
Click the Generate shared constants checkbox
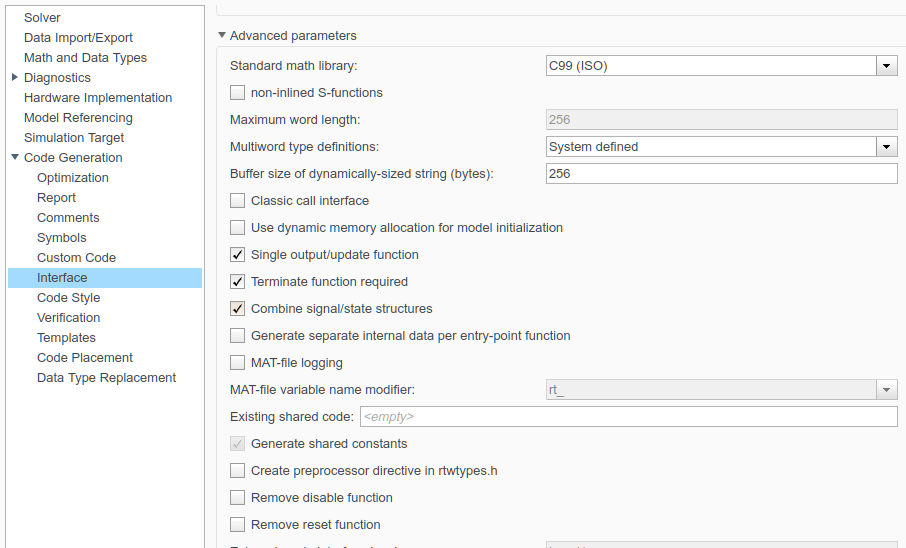(237, 444)
